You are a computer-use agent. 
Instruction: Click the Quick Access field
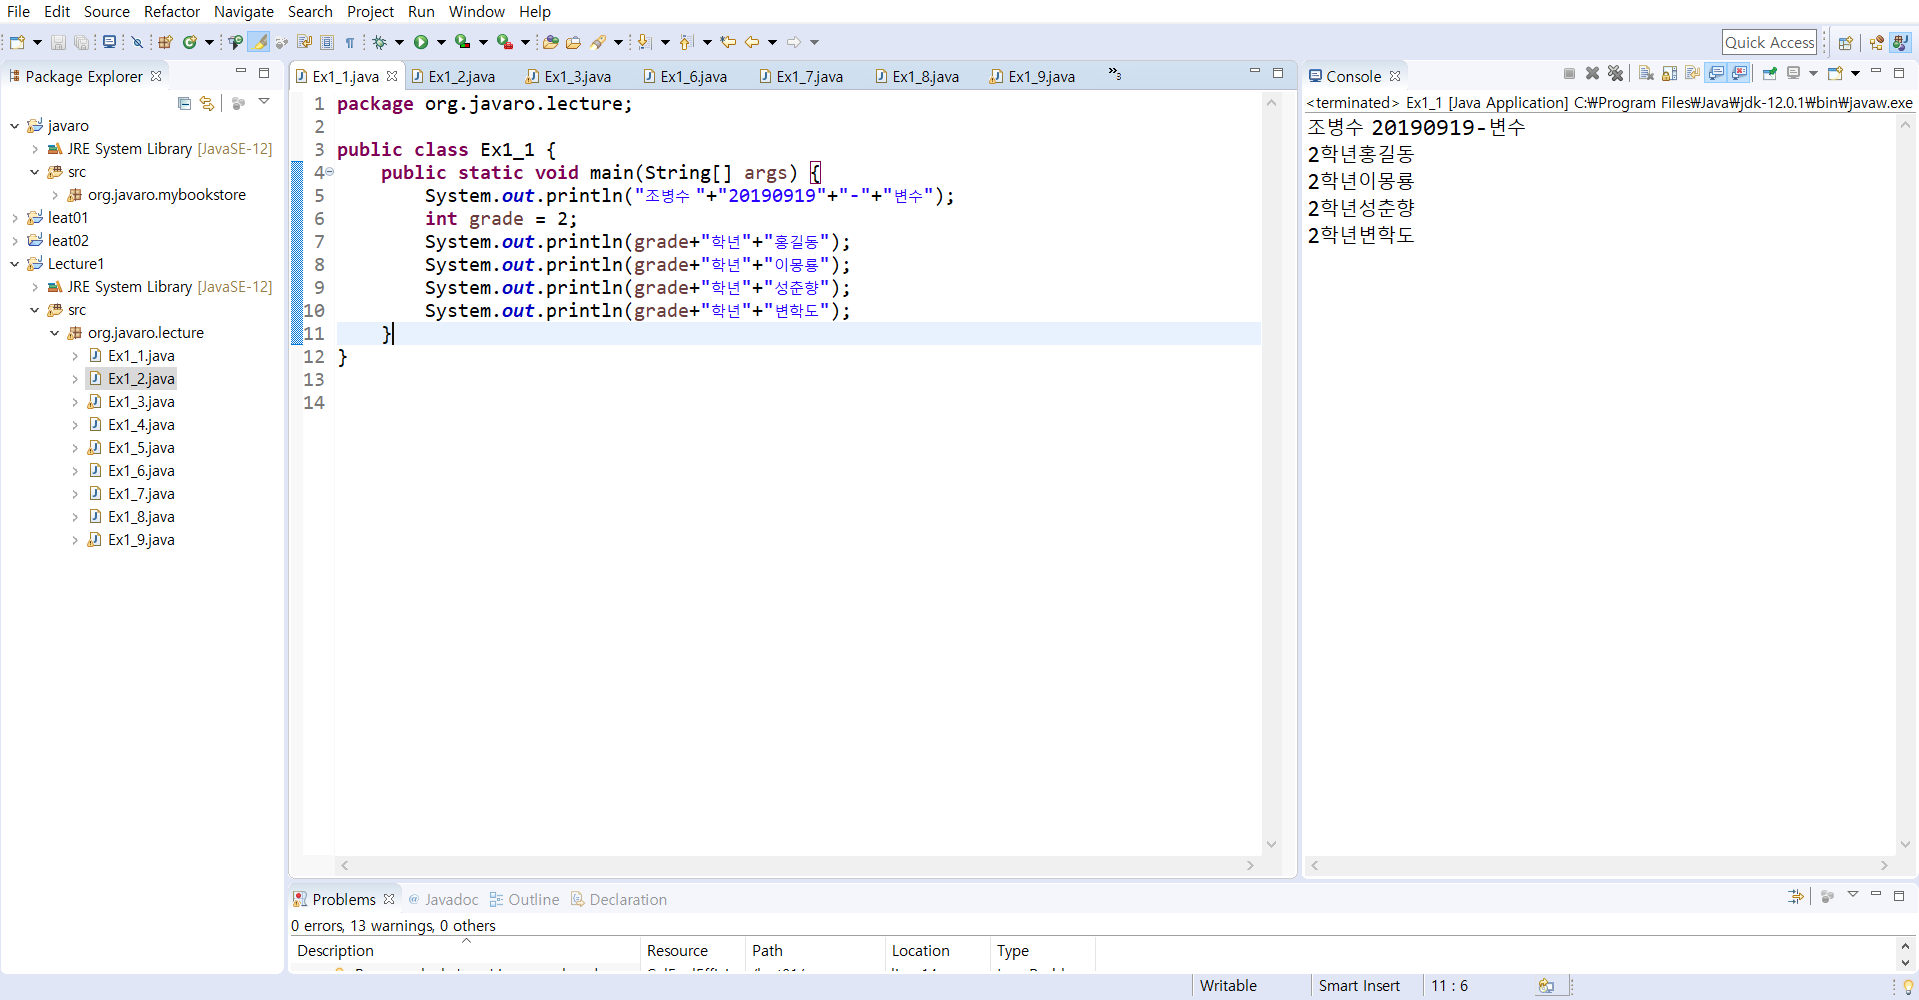1769,42
